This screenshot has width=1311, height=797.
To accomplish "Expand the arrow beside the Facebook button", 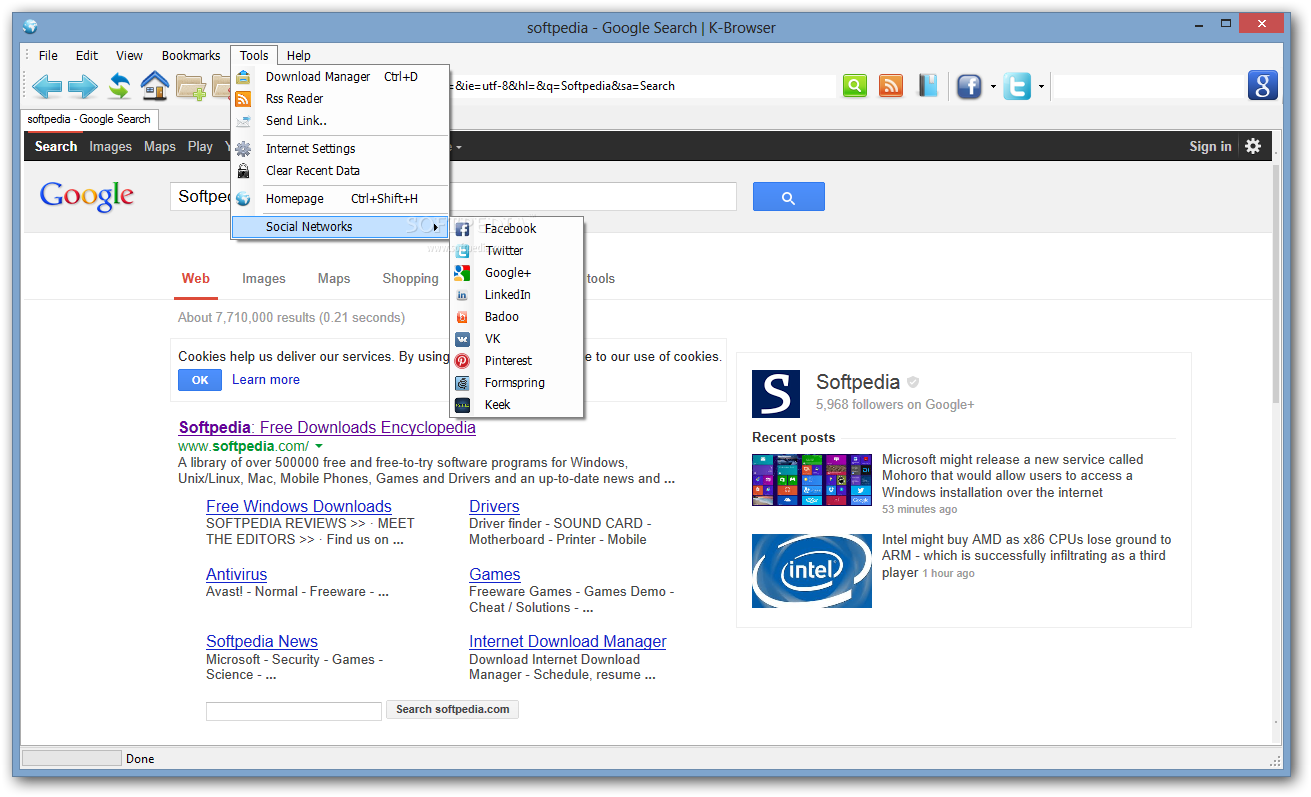I will [993, 87].
